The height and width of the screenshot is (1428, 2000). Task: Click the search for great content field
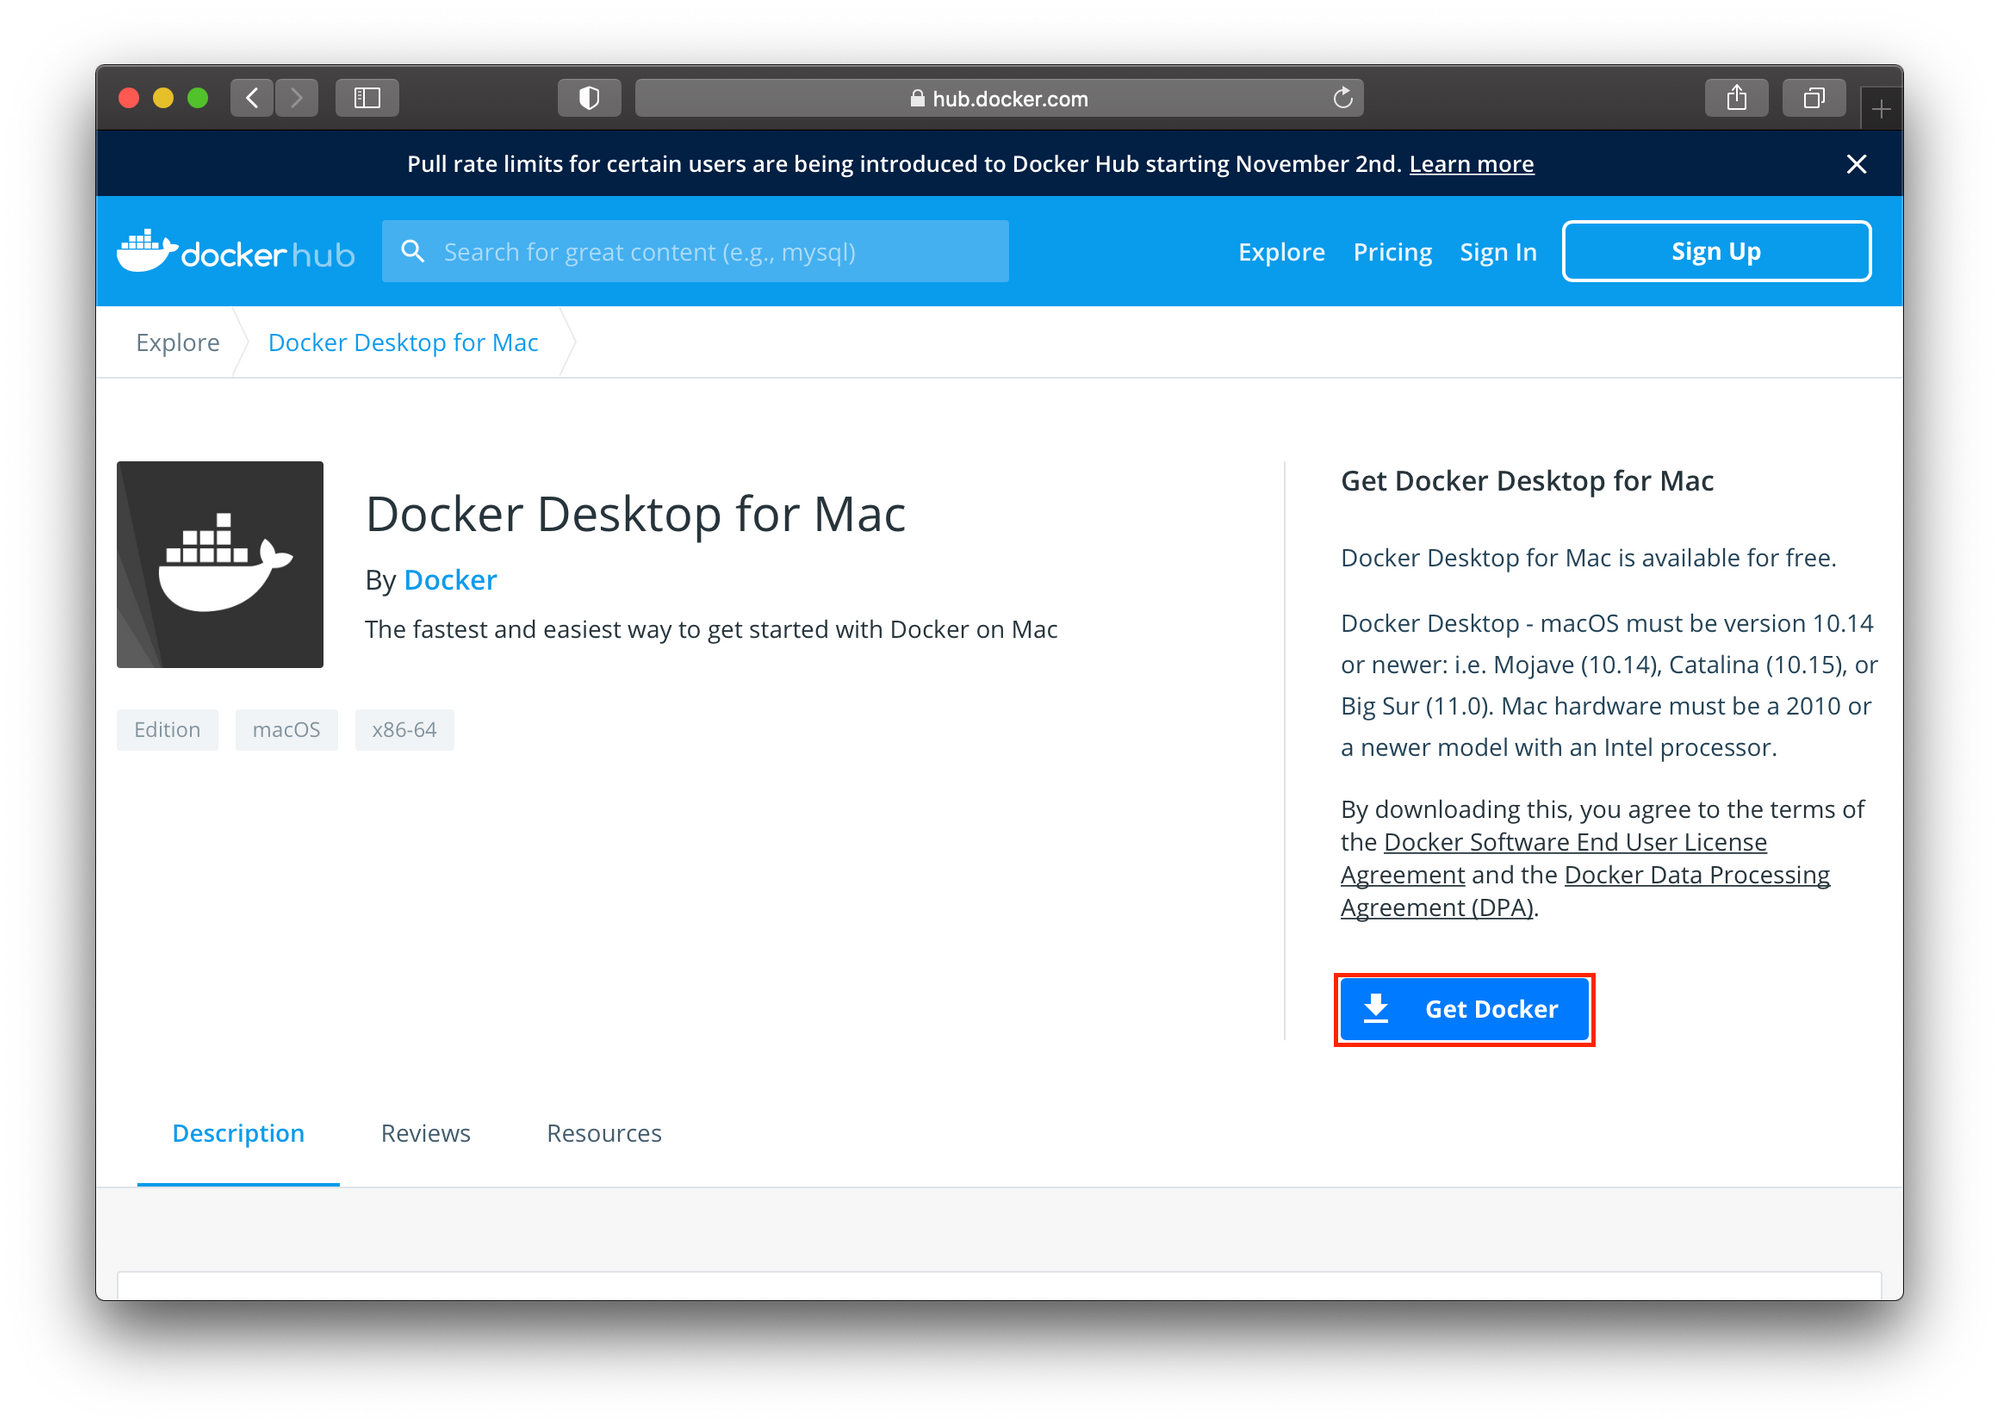click(x=695, y=251)
